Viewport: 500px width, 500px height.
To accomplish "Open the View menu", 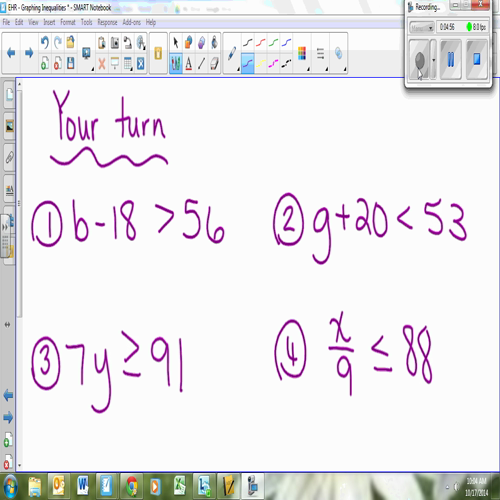I will (33, 22).
